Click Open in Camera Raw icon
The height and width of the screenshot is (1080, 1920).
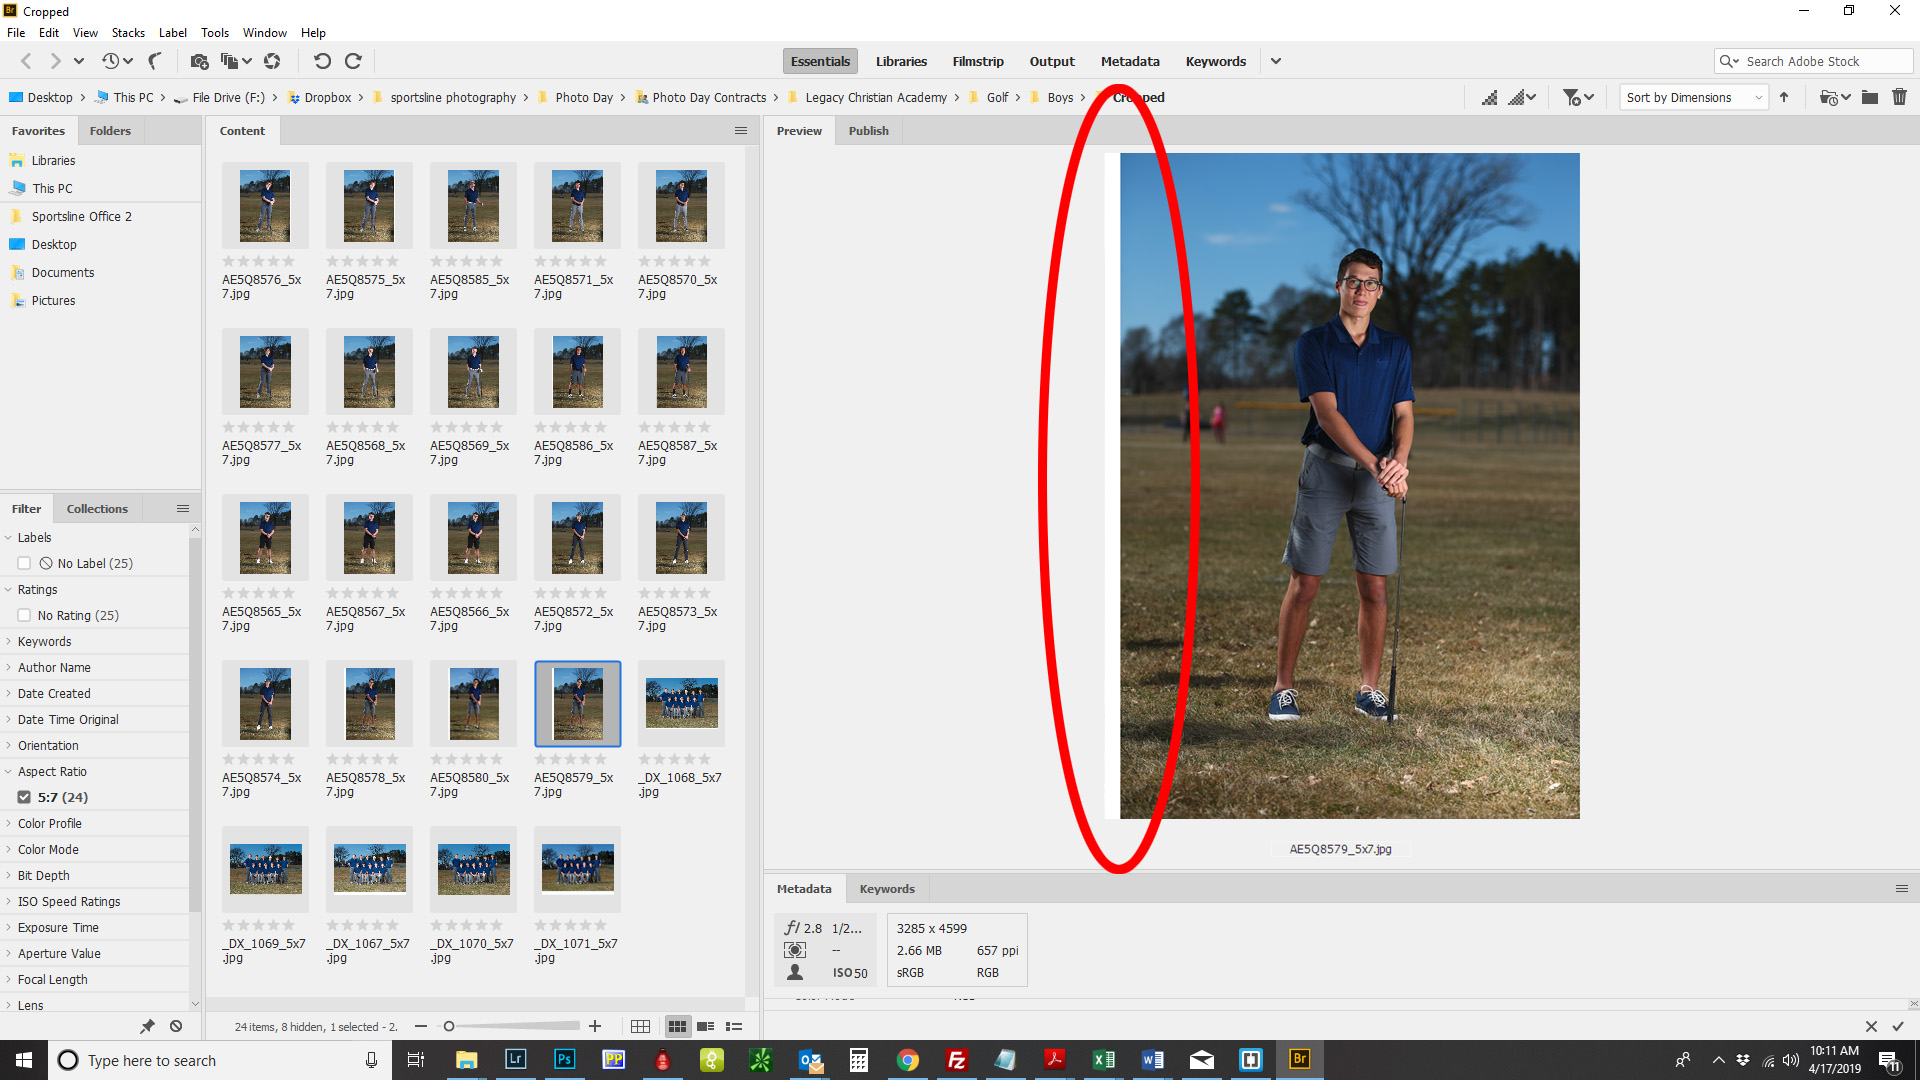click(x=272, y=61)
